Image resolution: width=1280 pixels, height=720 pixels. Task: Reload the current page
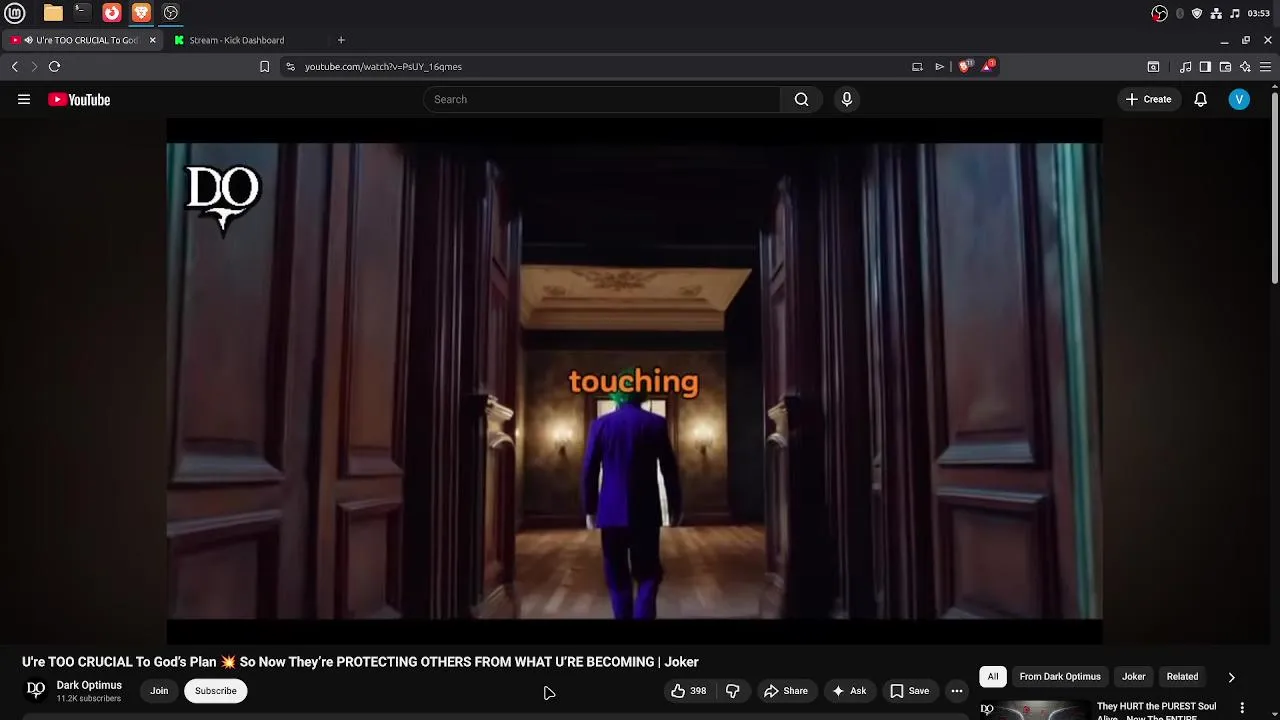tap(55, 67)
